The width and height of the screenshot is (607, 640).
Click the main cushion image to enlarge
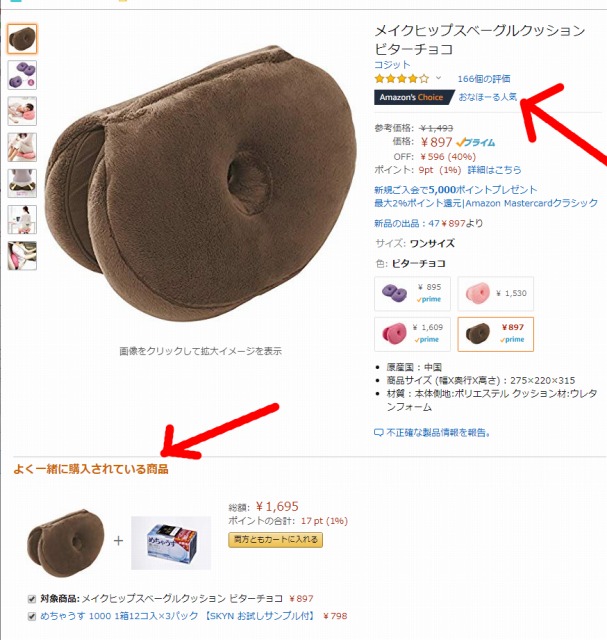(200, 184)
